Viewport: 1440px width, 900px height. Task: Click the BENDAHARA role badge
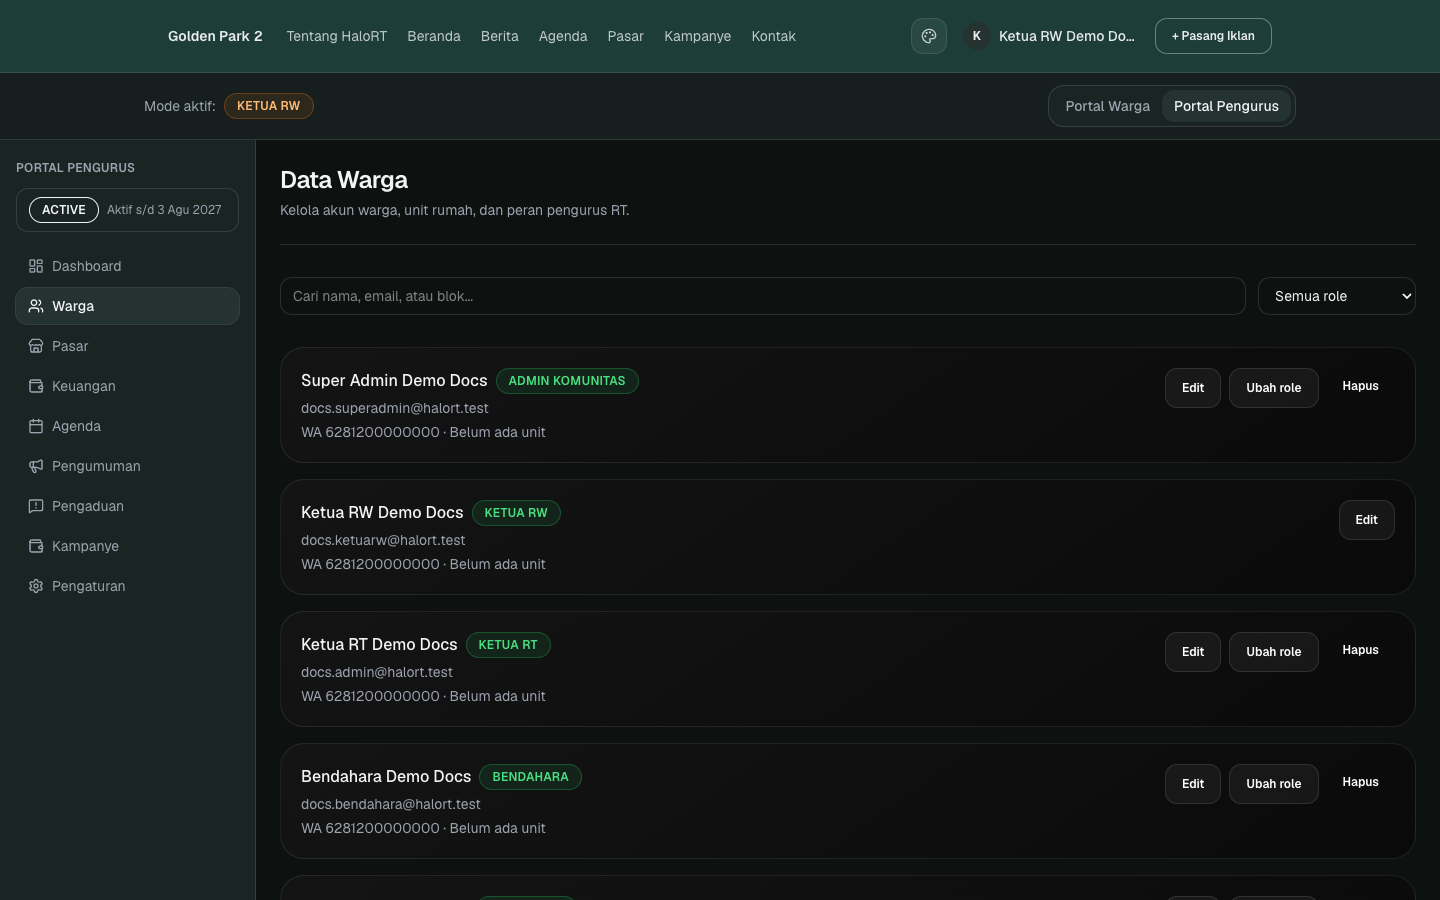[x=530, y=777]
